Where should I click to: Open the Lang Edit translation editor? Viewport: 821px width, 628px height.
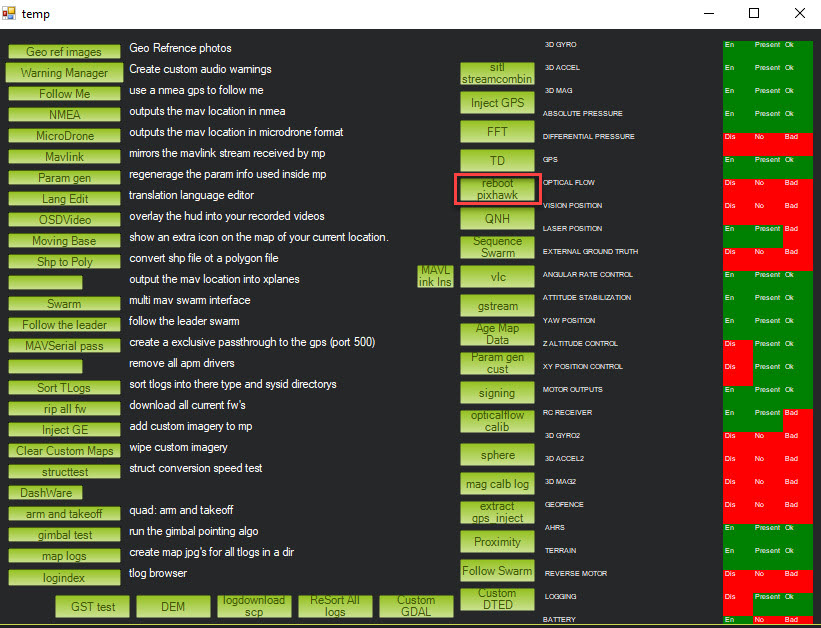pos(64,199)
